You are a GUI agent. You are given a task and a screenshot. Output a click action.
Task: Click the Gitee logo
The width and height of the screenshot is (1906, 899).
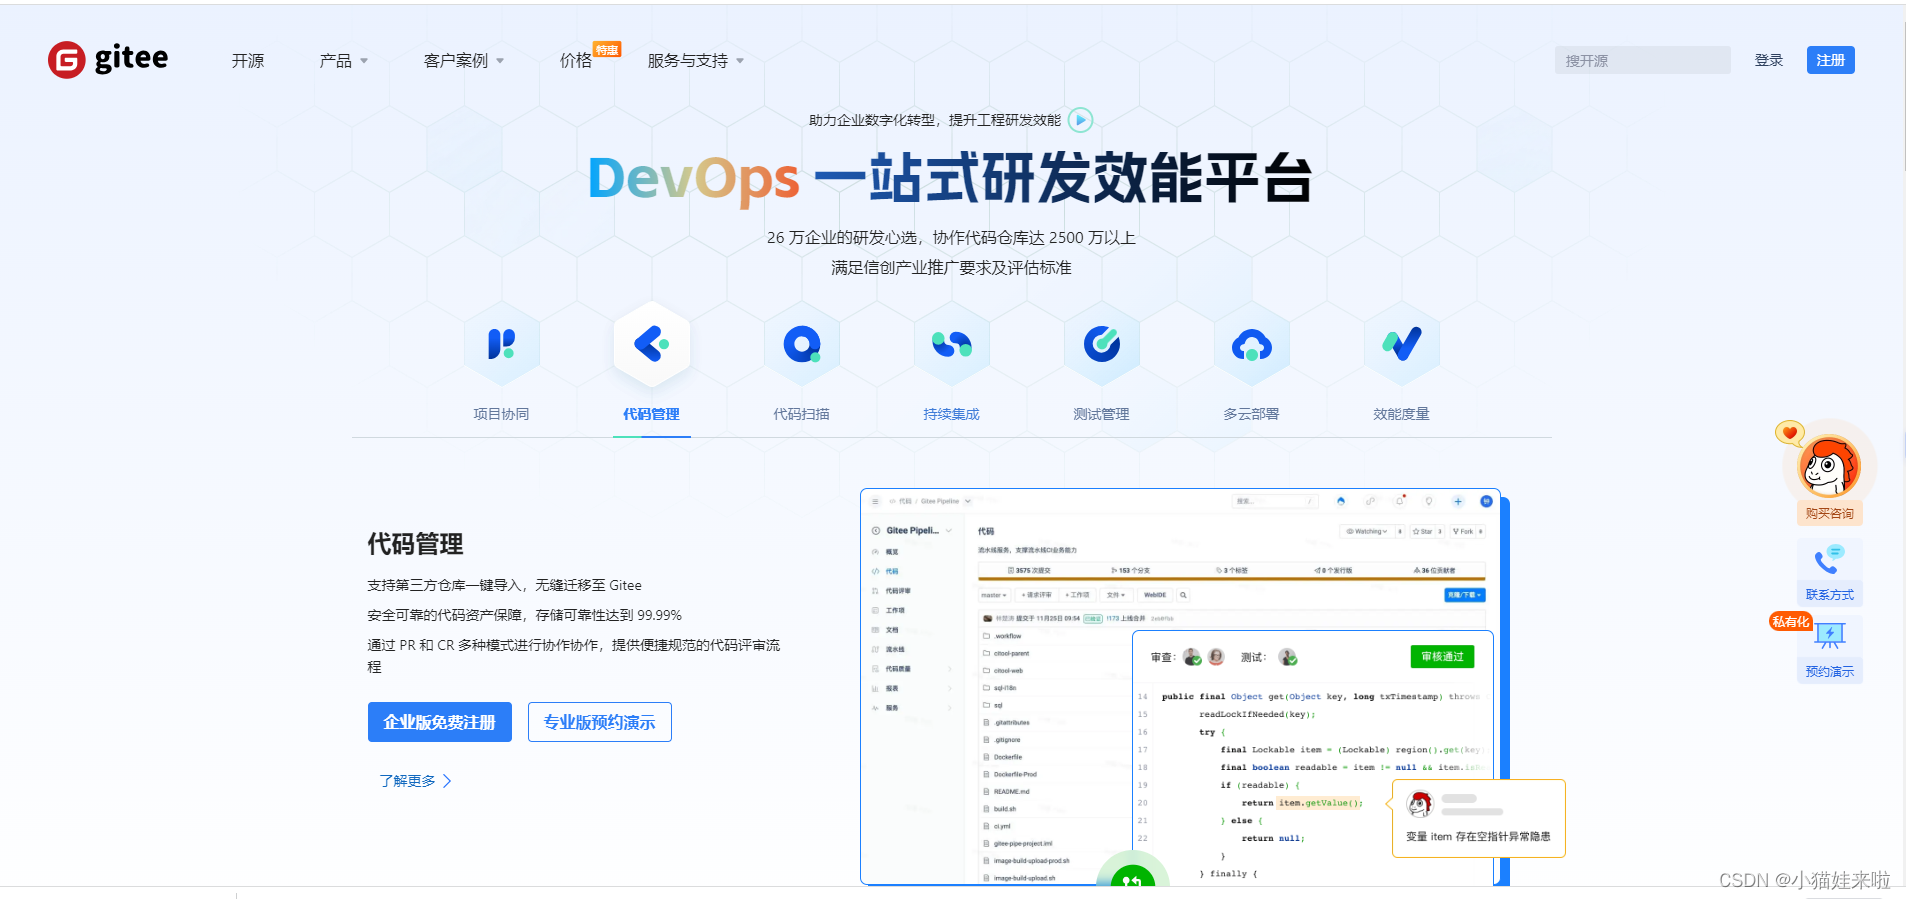click(108, 60)
